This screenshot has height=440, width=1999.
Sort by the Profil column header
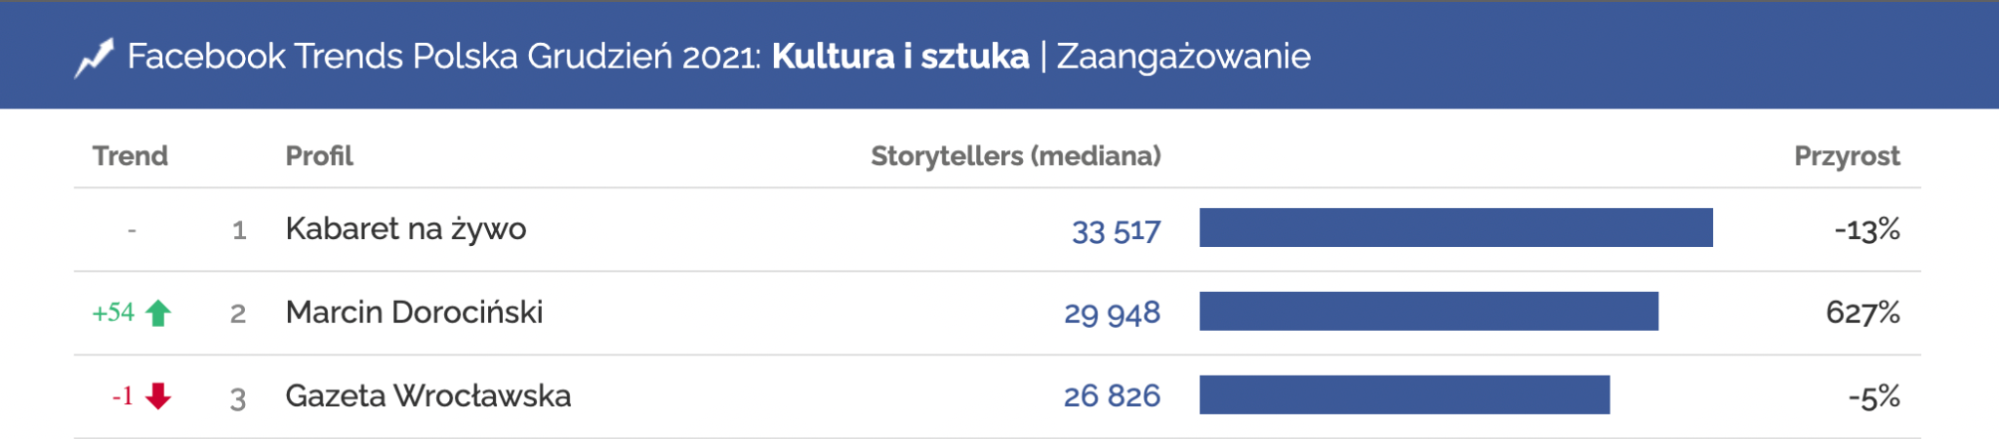click(x=319, y=156)
